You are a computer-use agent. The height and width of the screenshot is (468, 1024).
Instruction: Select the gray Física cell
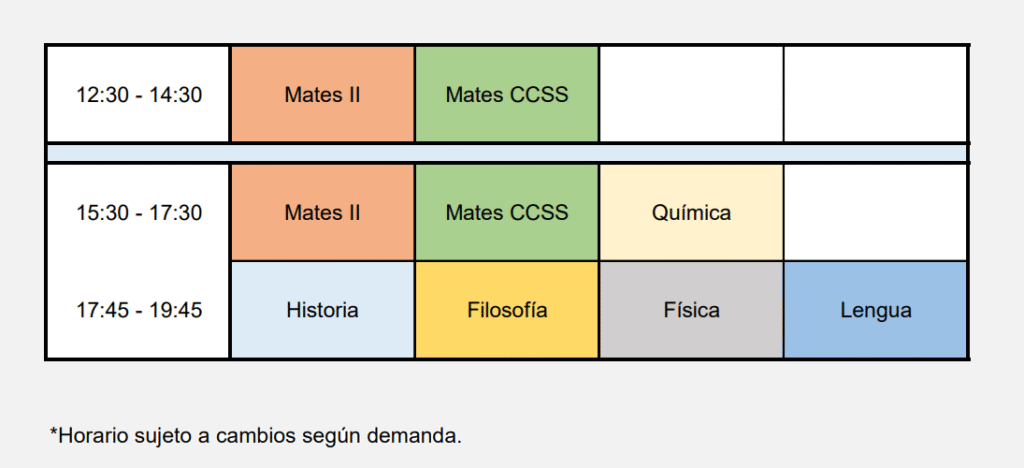tap(691, 310)
